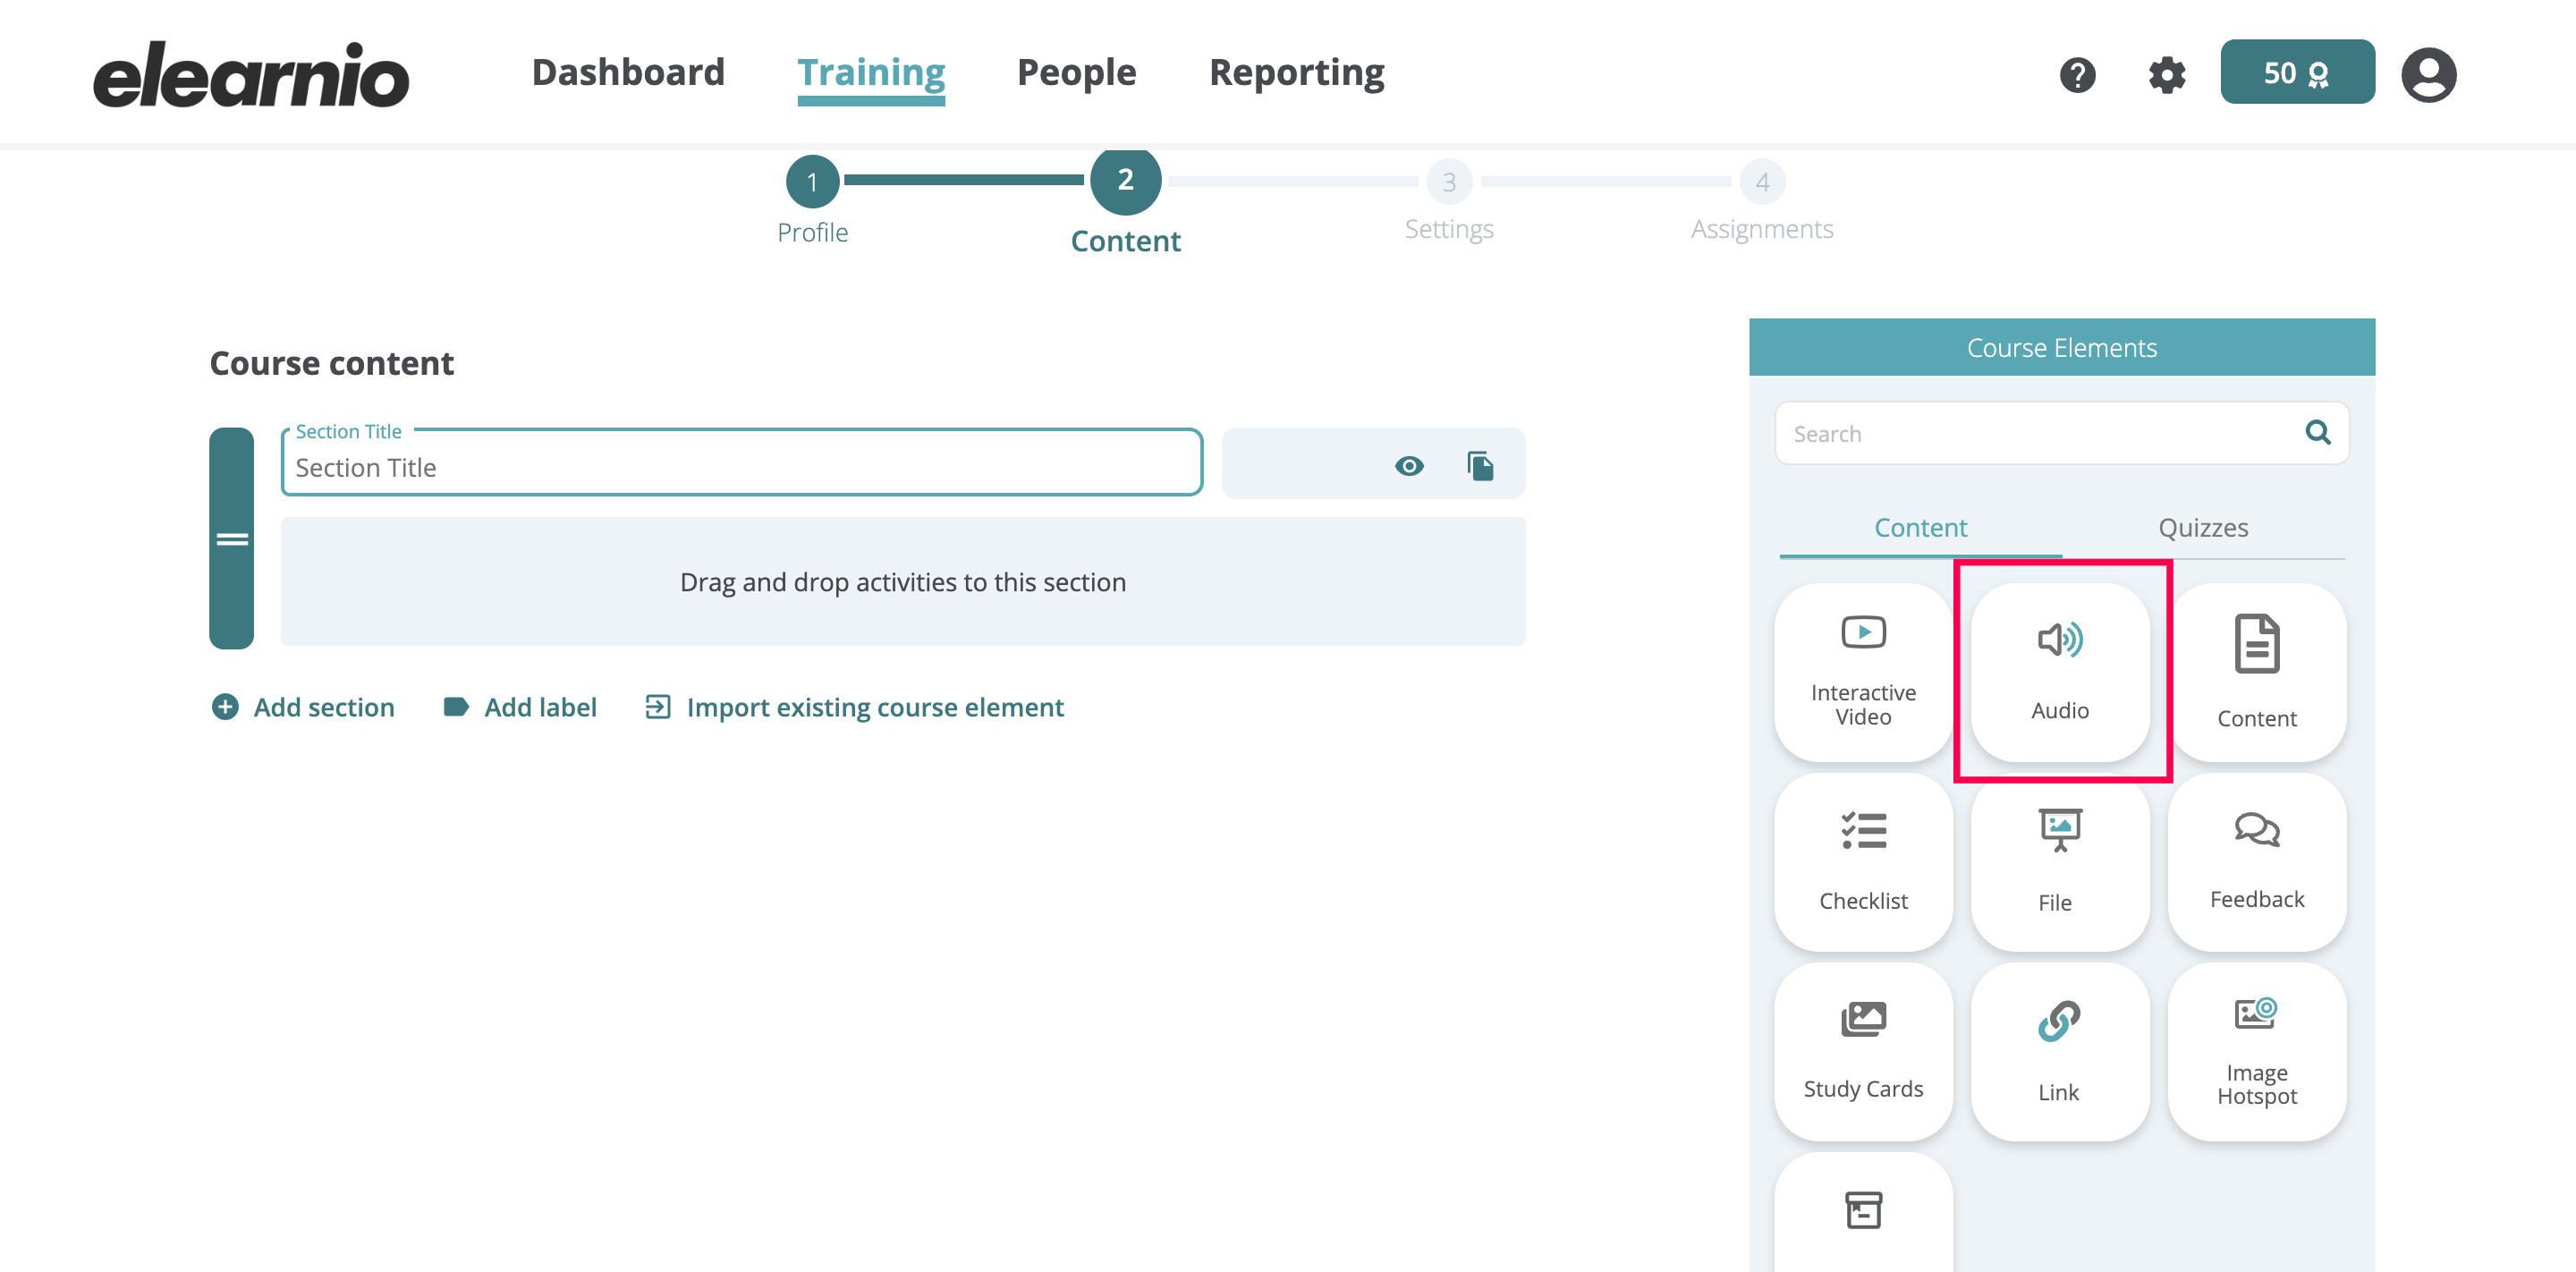Image resolution: width=2576 pixels, height=1272 pixels.
Task: Open the Training menu
Action: [x=871, y=74]
